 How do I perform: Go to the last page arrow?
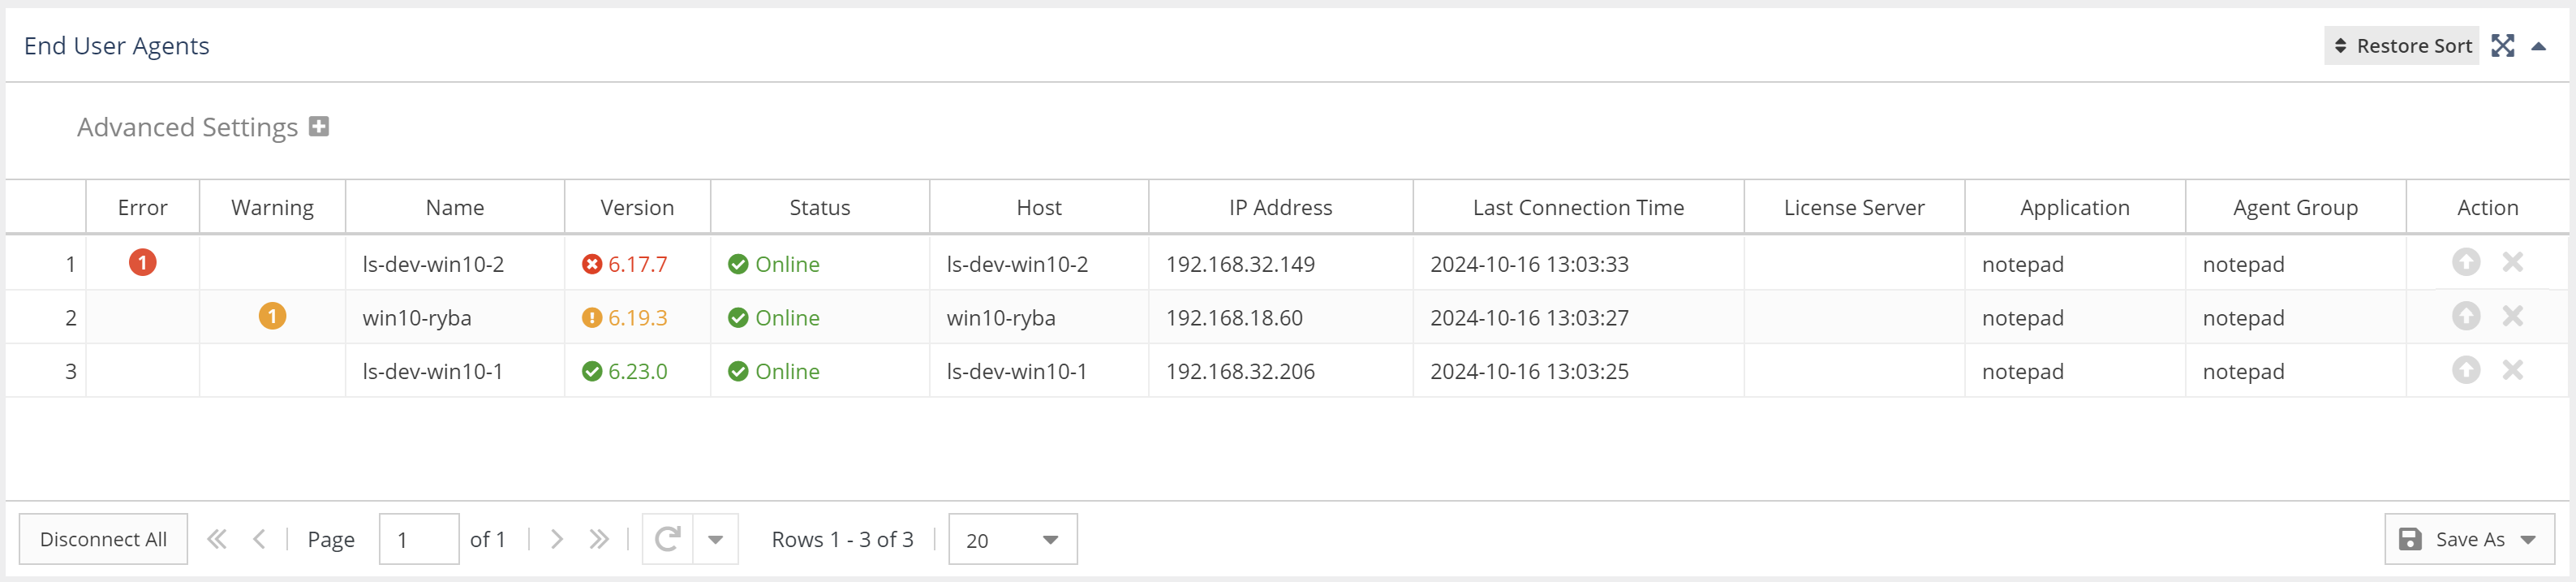pos(599,539)
